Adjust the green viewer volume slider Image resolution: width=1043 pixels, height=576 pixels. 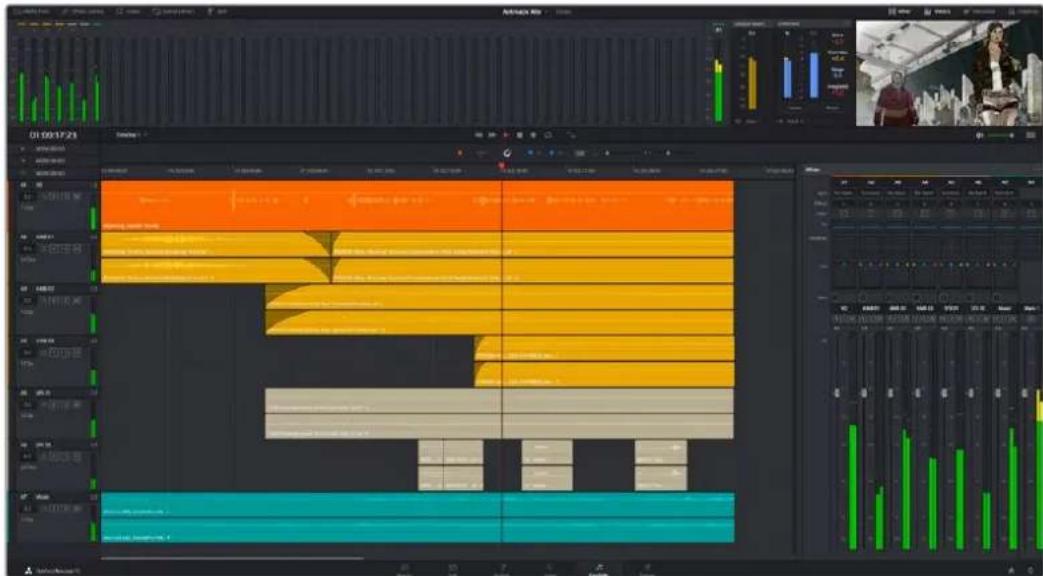(1001, 135)
